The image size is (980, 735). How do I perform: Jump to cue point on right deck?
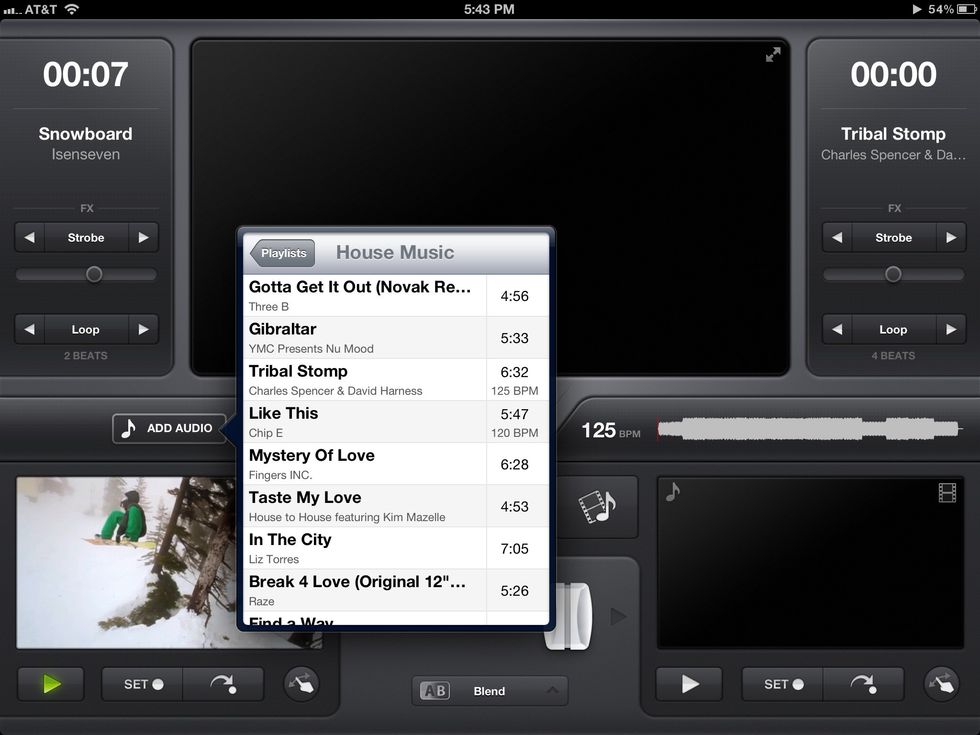[x=863, y=684]
